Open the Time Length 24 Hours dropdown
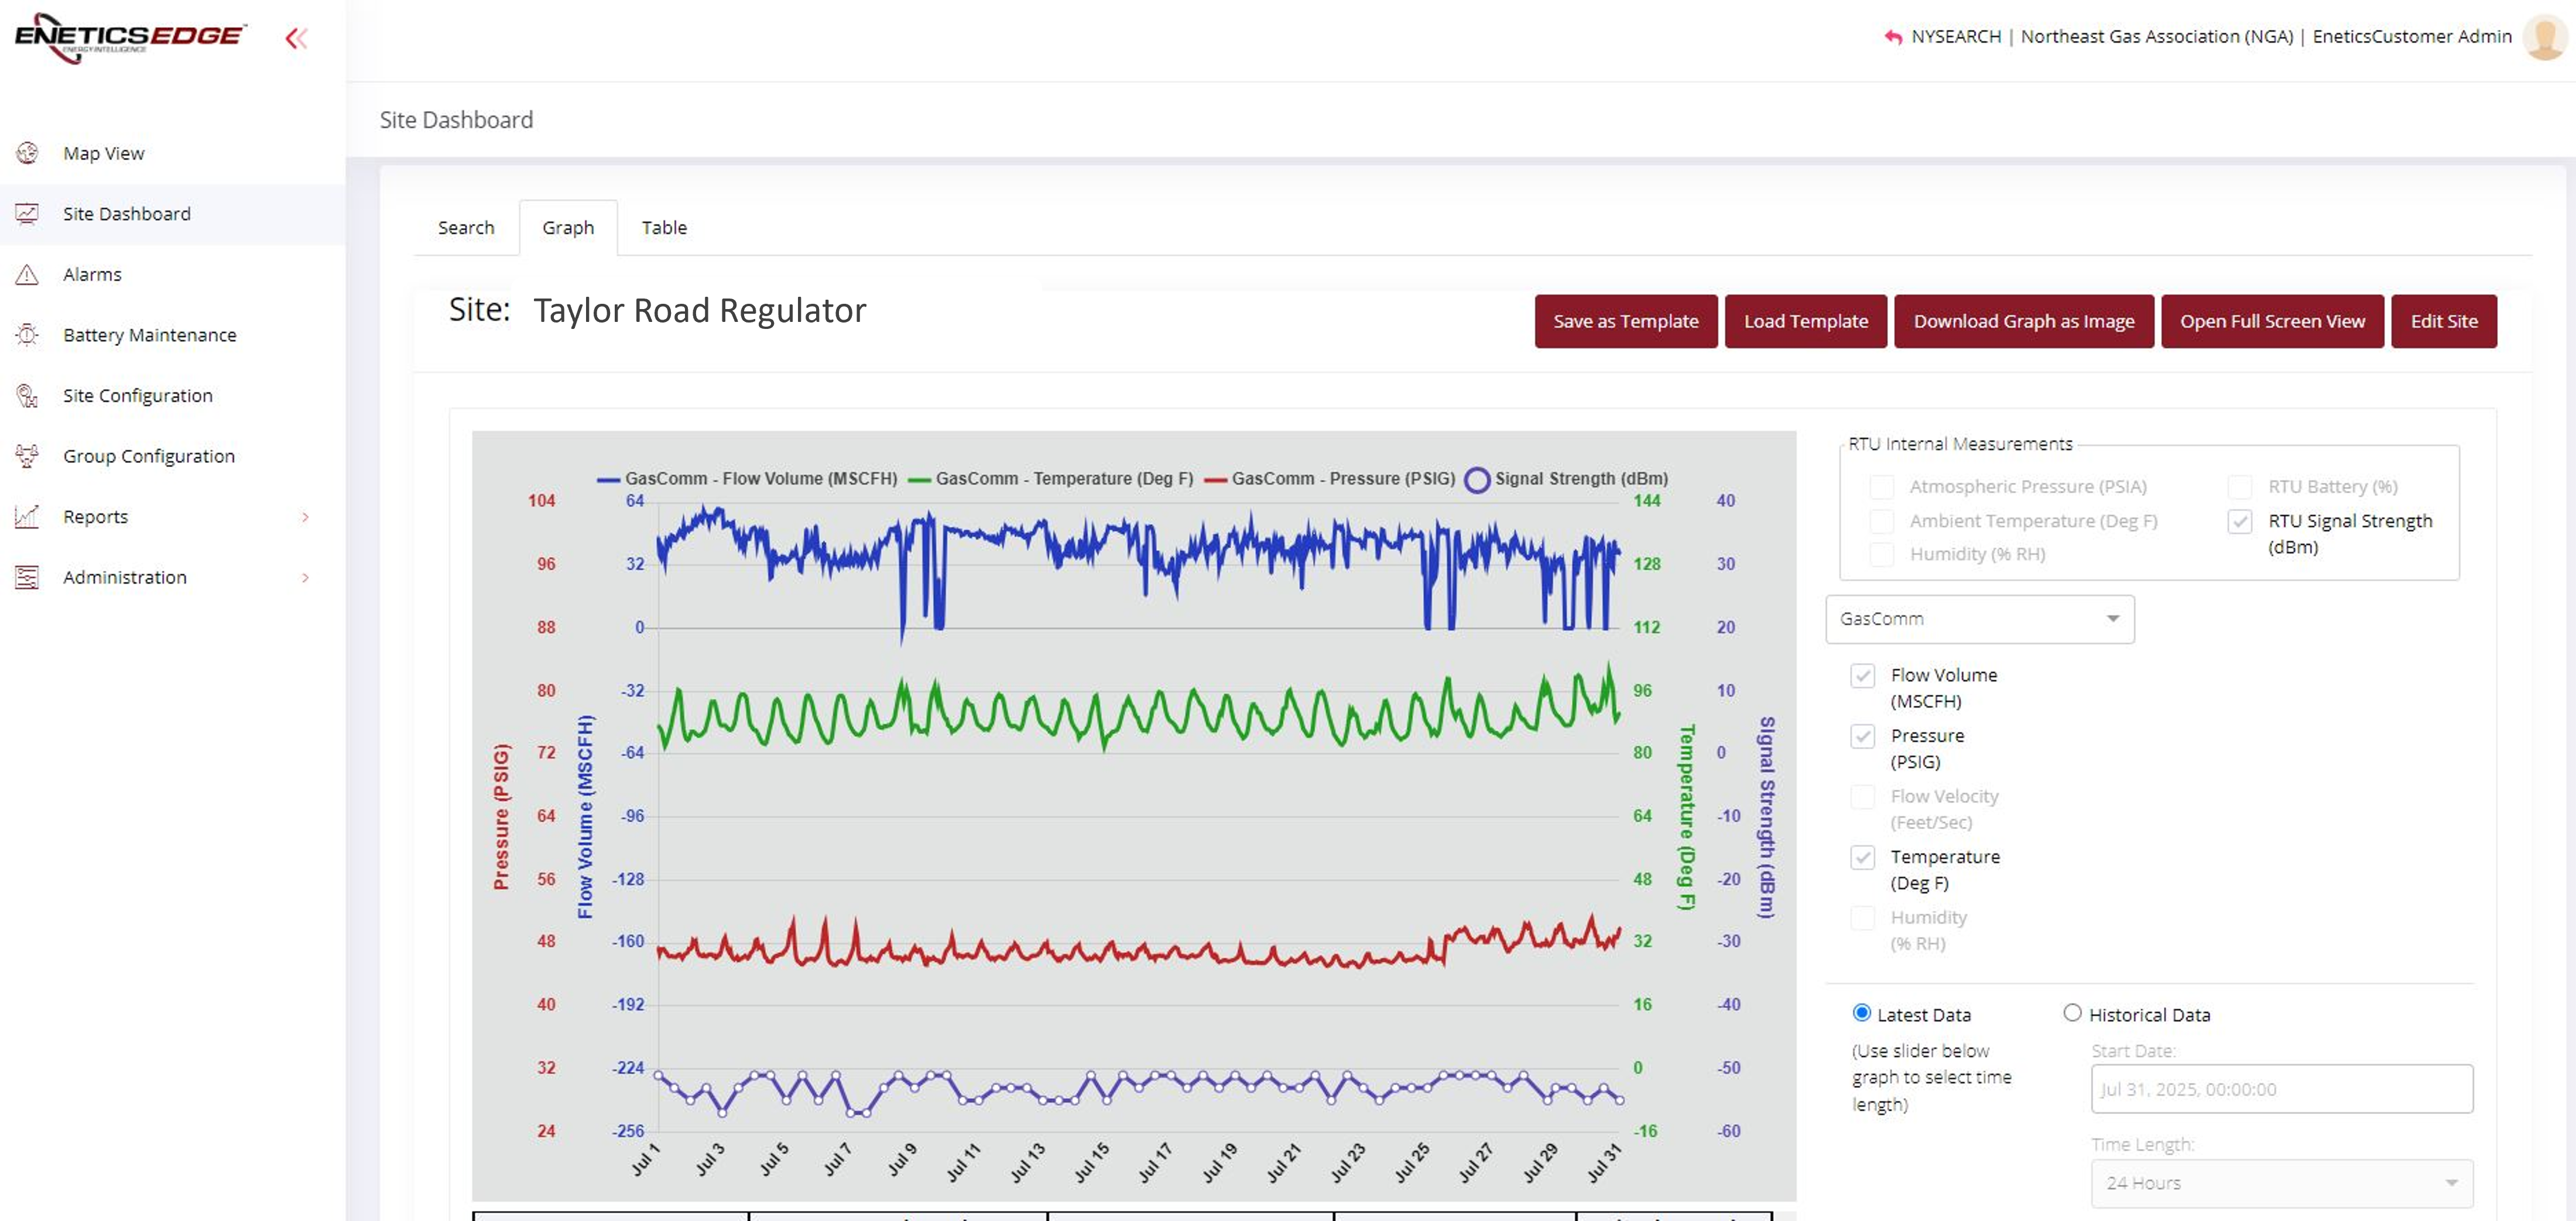Viewport: 2576px width, 1221px height. click(2281, 1183)
